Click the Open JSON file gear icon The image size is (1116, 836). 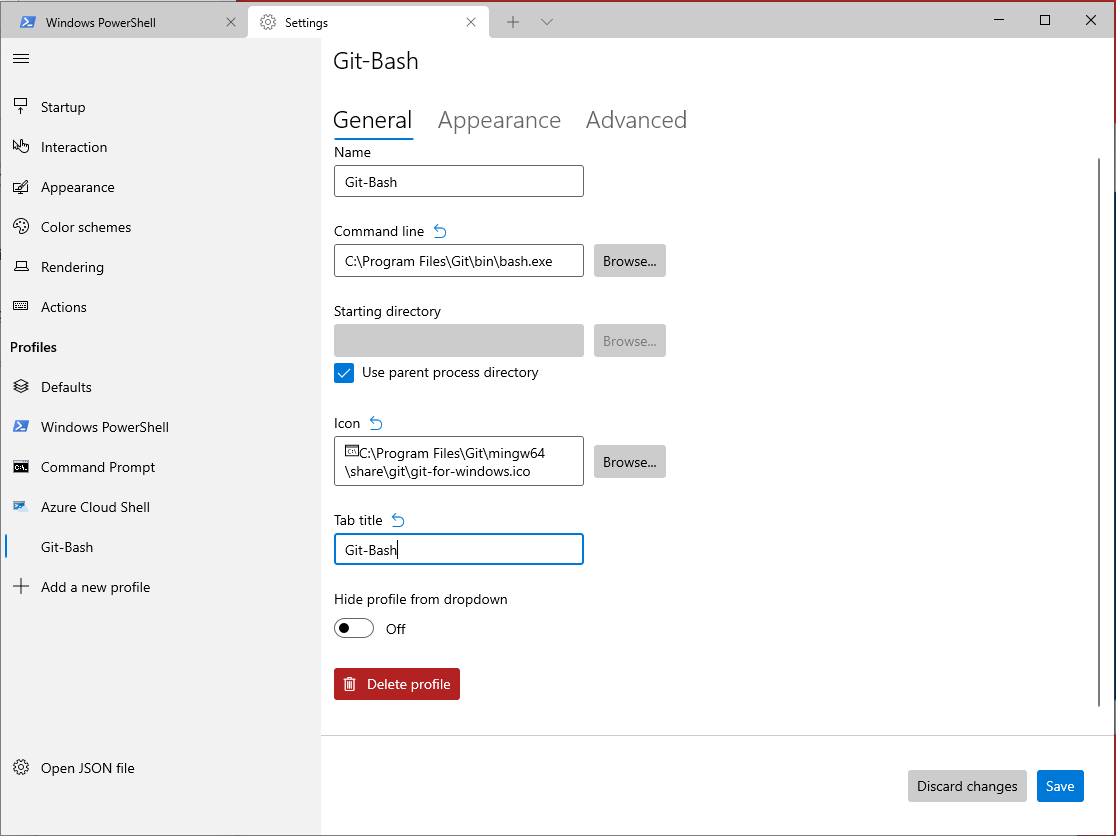21,768
